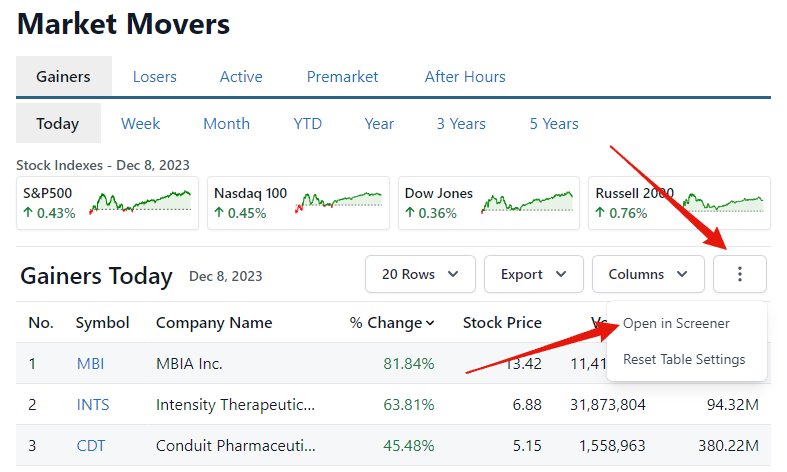Switch to the Losers tab
Screen dimensions: 787x472
tap(154, 76)
